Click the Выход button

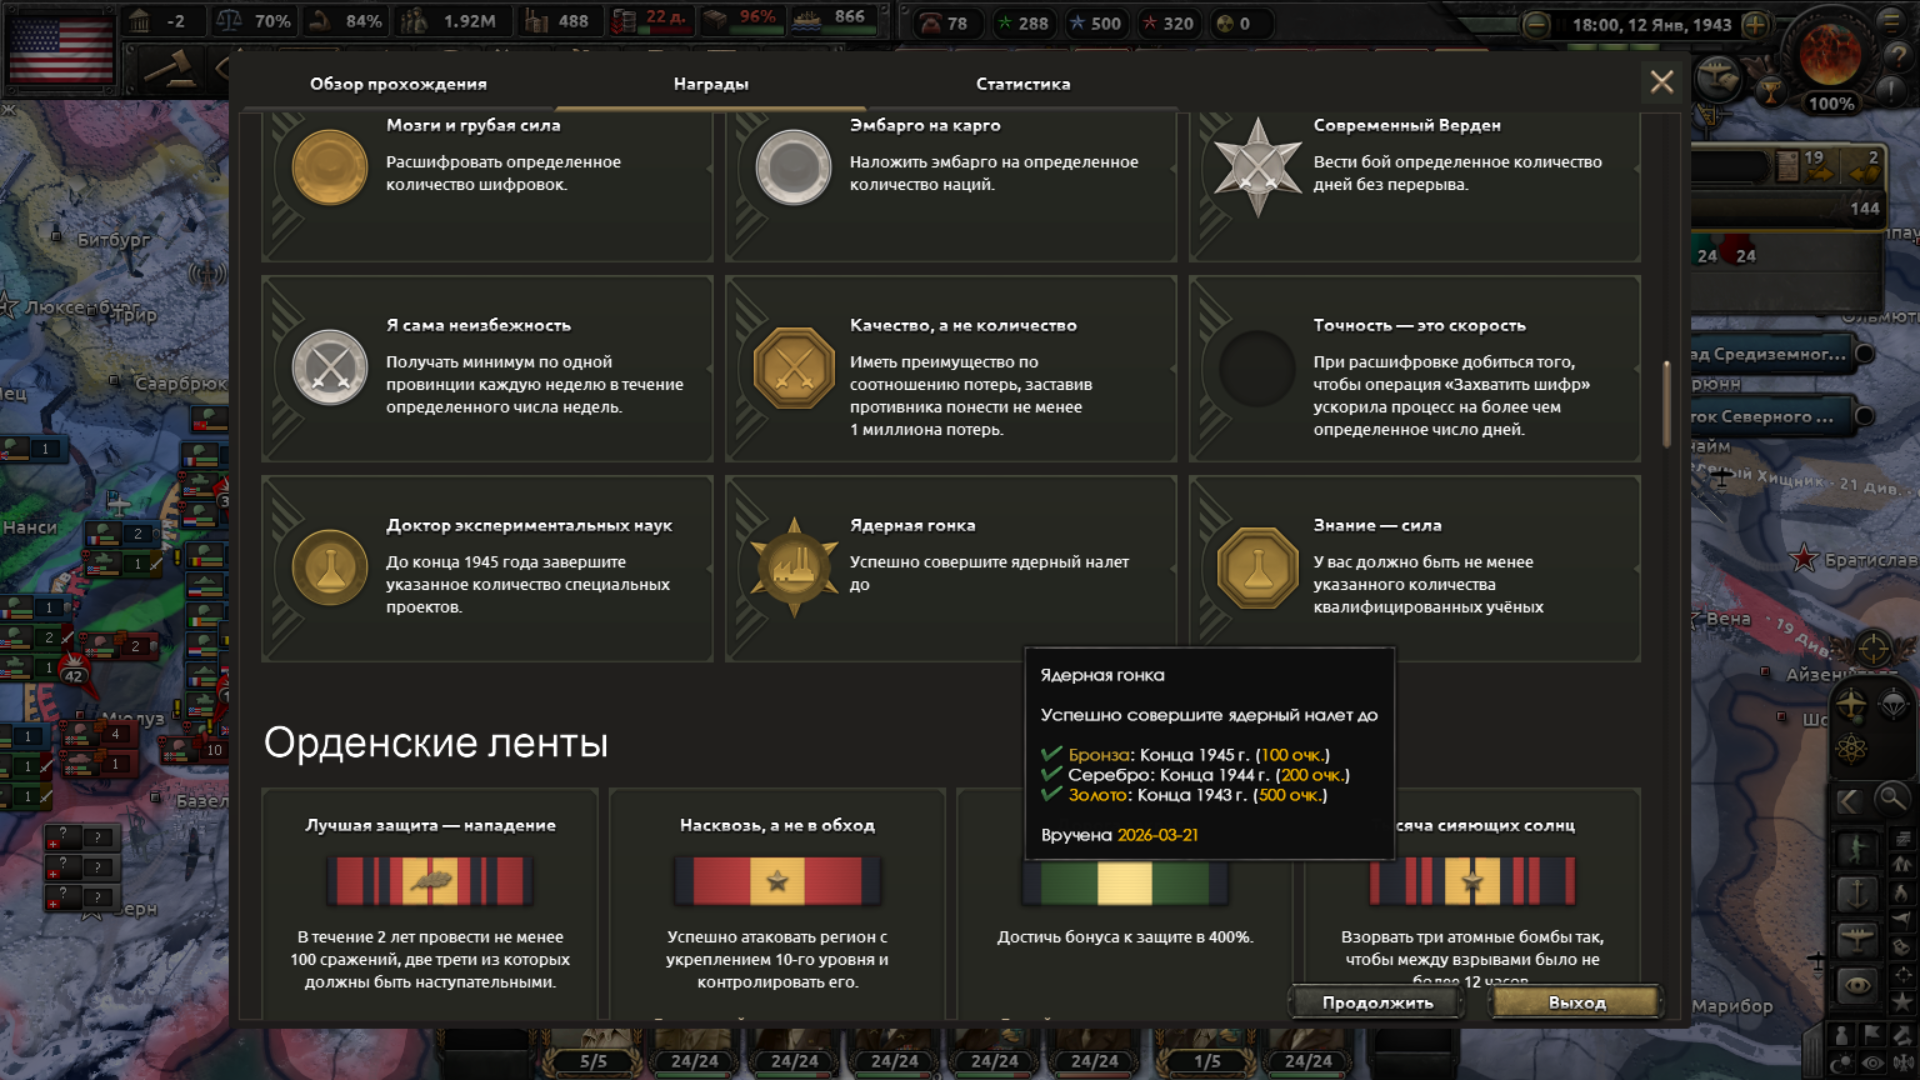tap(1576, 1002)
